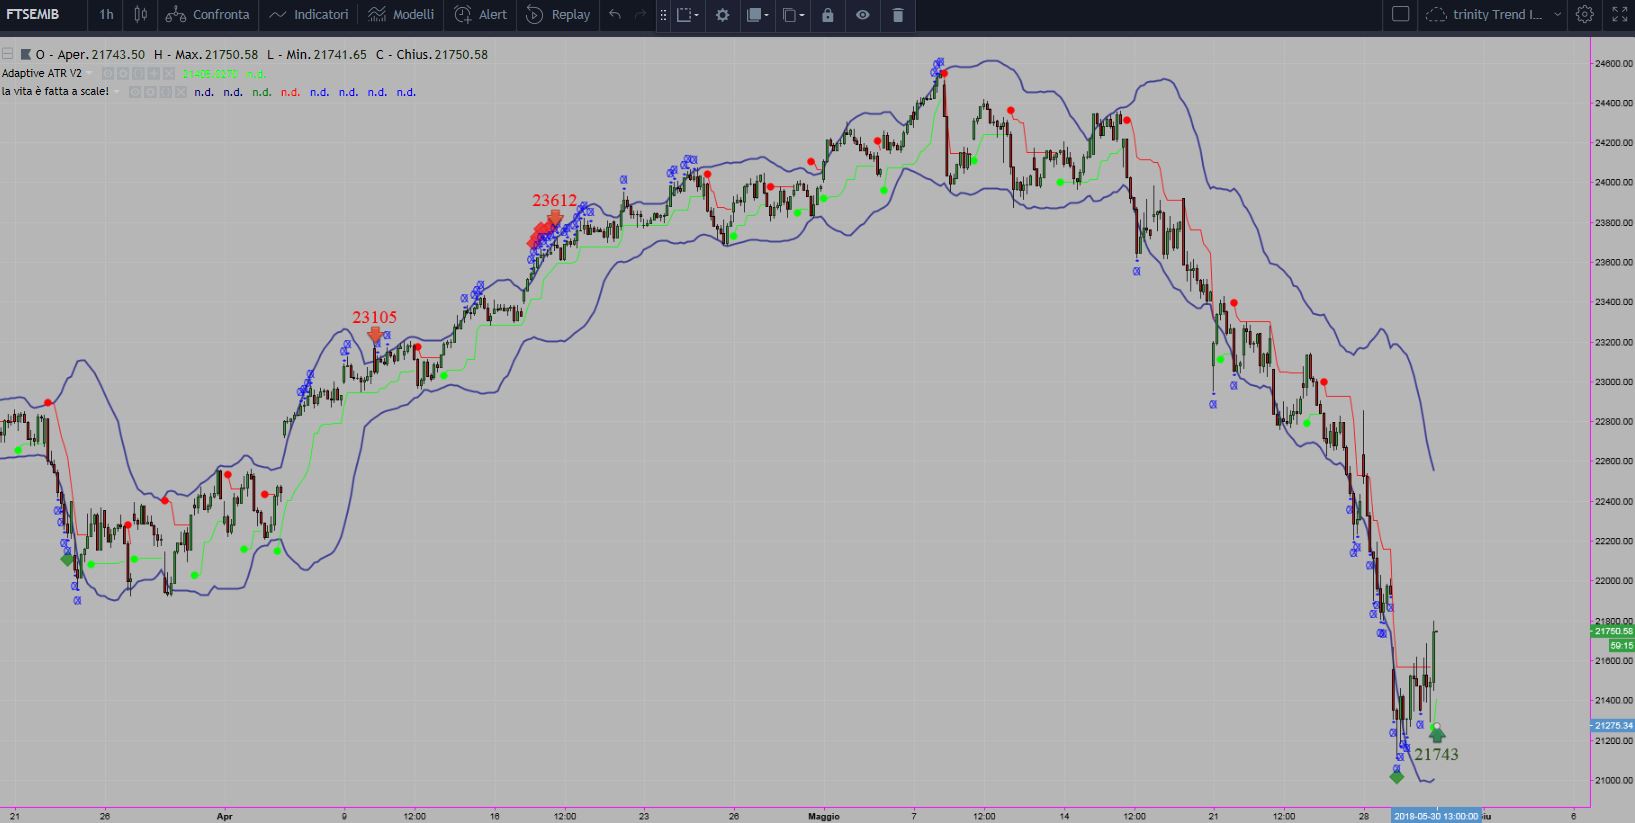This screenshot has width=1635, height=823.
Task: Expand the Adaptive ATR V2 legend arrow
Action: point(89,73)
